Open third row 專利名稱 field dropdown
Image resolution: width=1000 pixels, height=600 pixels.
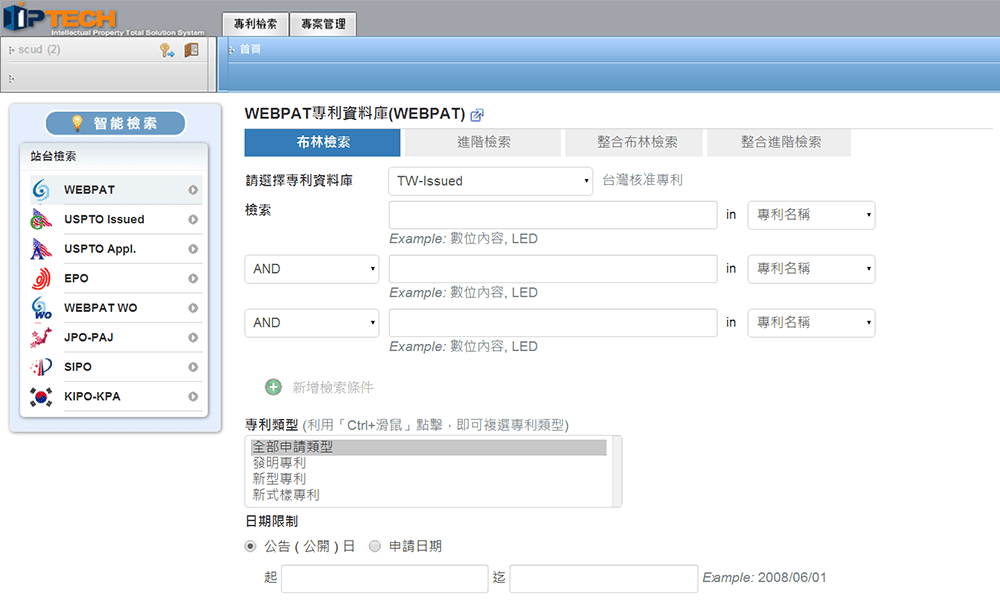(x=811, y=323)
